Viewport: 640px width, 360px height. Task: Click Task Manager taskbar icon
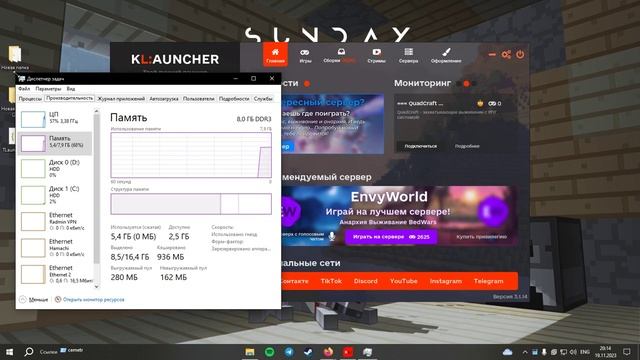pyautogui.click(x=367, y=352)
